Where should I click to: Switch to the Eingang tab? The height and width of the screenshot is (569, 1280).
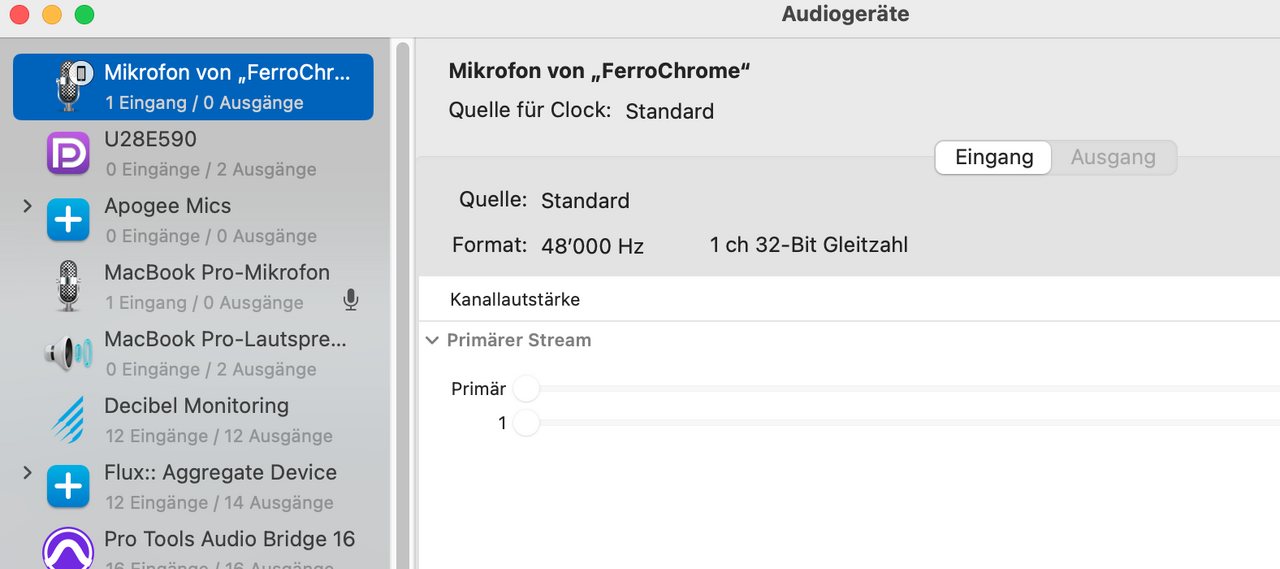click(993, 158)
